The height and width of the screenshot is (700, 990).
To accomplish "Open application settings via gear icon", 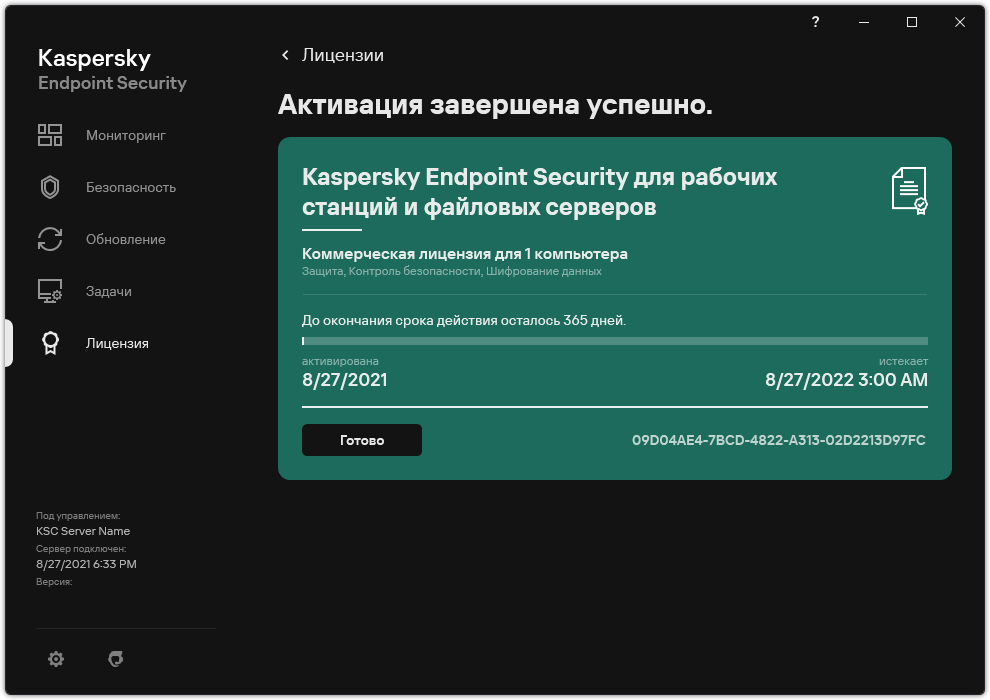I will point(56,659).
